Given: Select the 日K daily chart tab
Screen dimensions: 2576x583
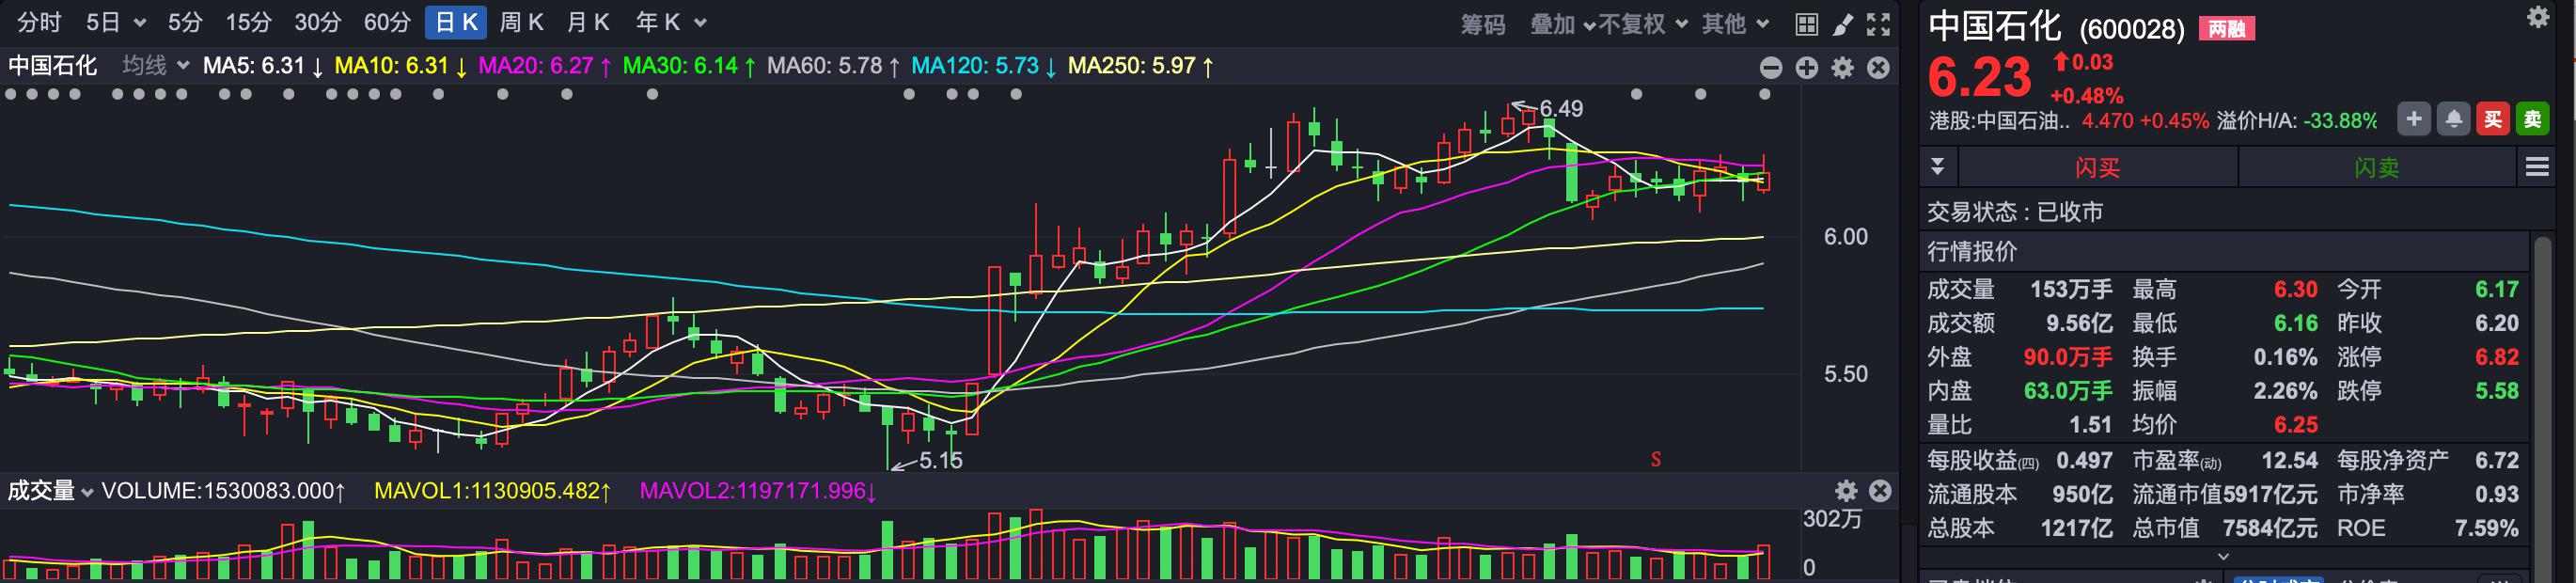Looking at the screenshot, I should click(456, 22).
